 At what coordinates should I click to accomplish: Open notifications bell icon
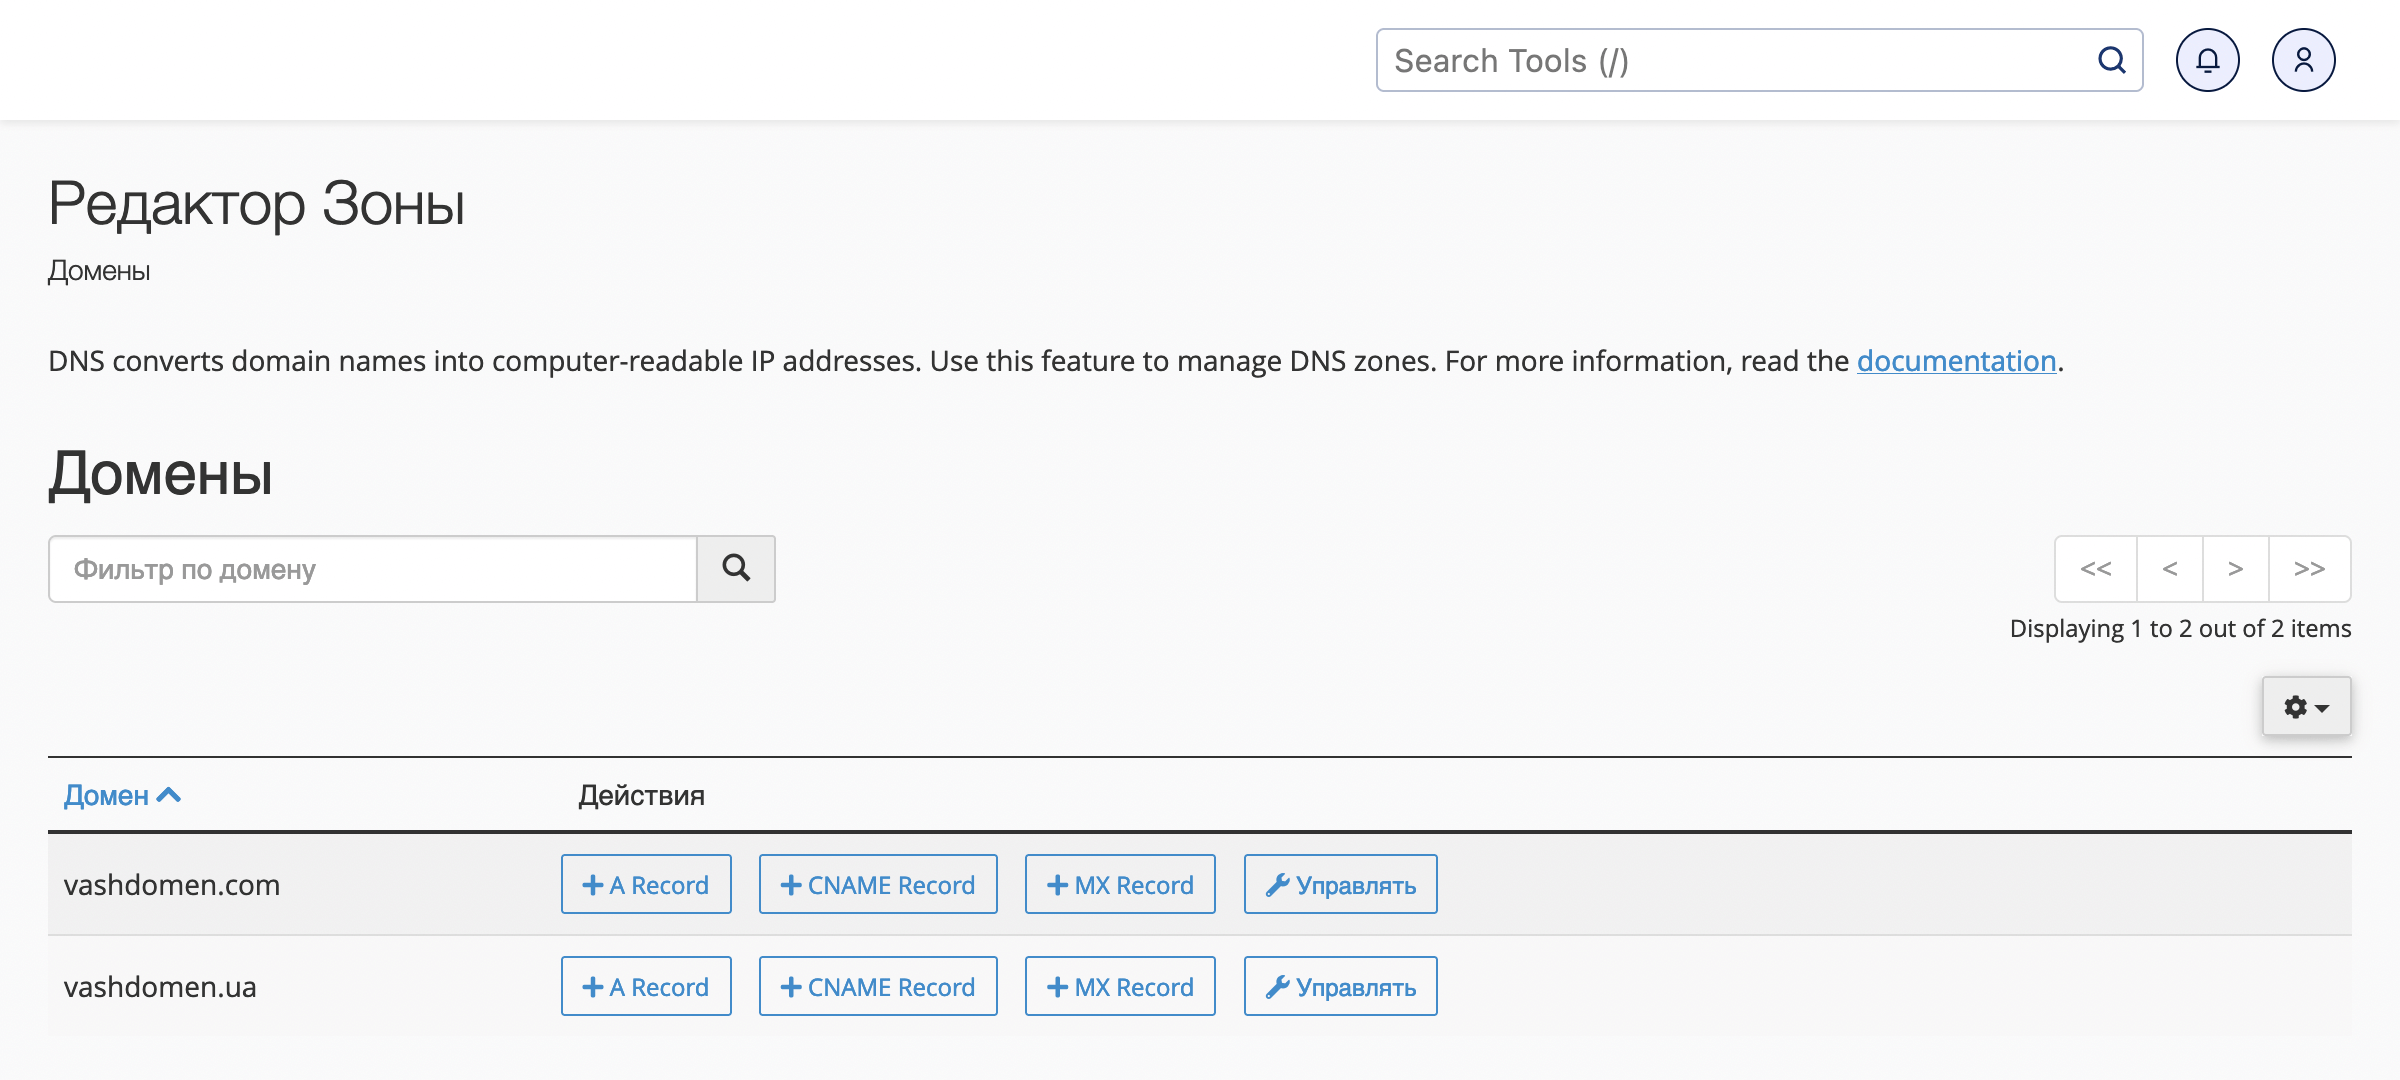click(x=2207, y=60)
